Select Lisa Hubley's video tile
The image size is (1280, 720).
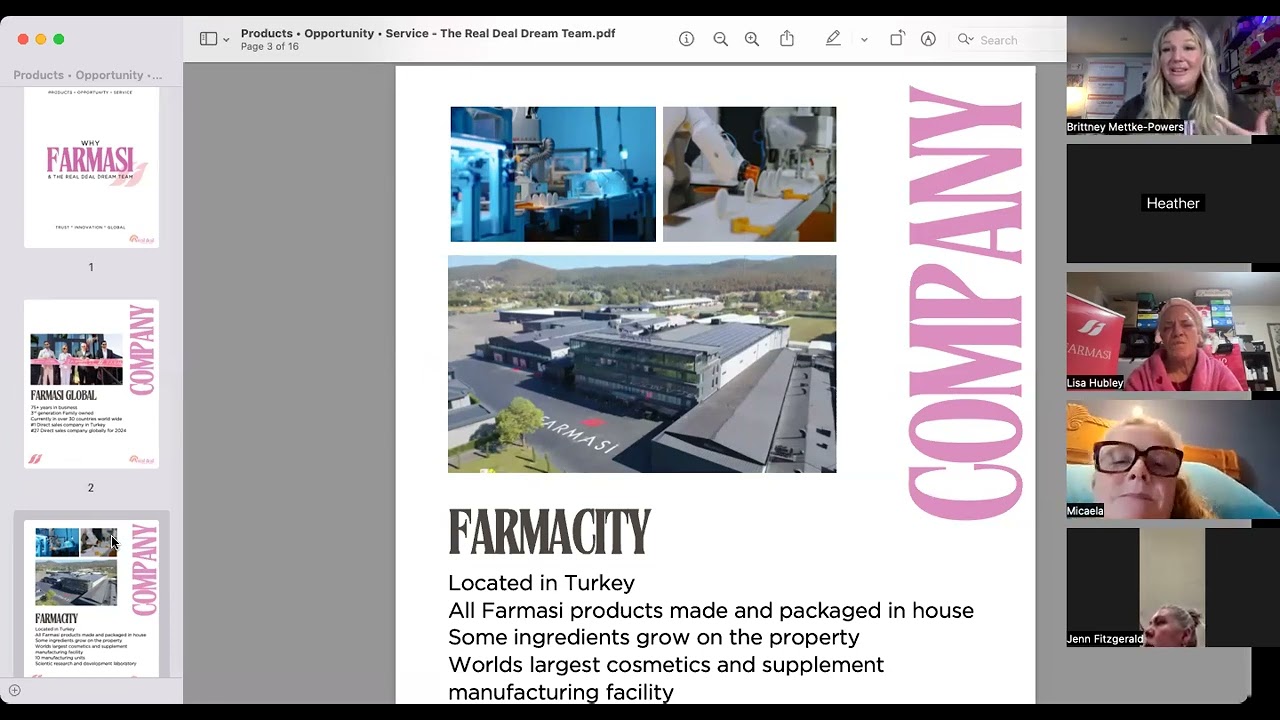[1173, 331]
